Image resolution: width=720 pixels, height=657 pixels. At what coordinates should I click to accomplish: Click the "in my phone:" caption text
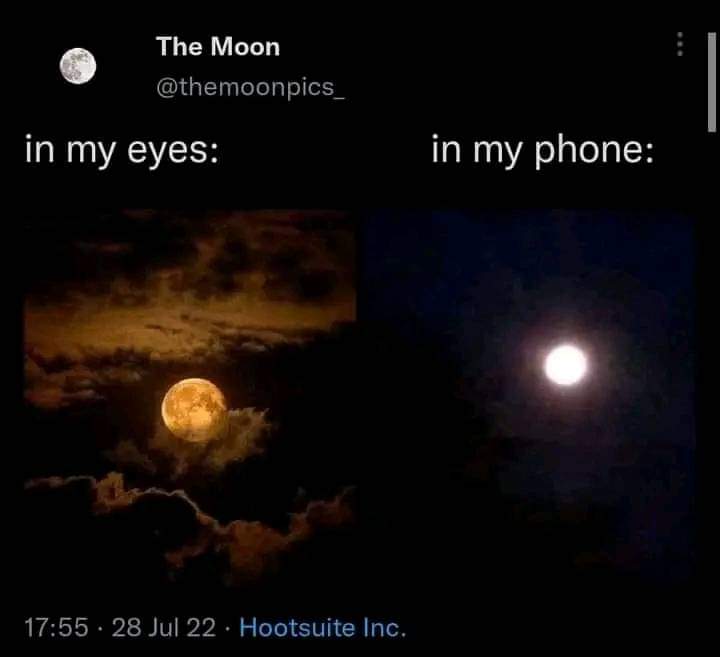click(x=542, y=151)
